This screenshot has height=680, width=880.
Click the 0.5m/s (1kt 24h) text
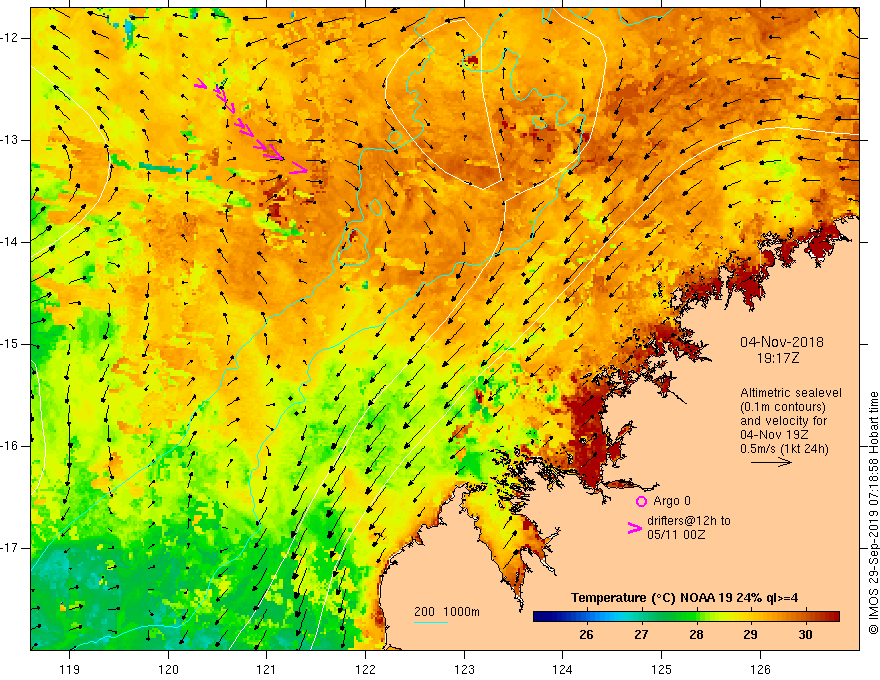784,449
